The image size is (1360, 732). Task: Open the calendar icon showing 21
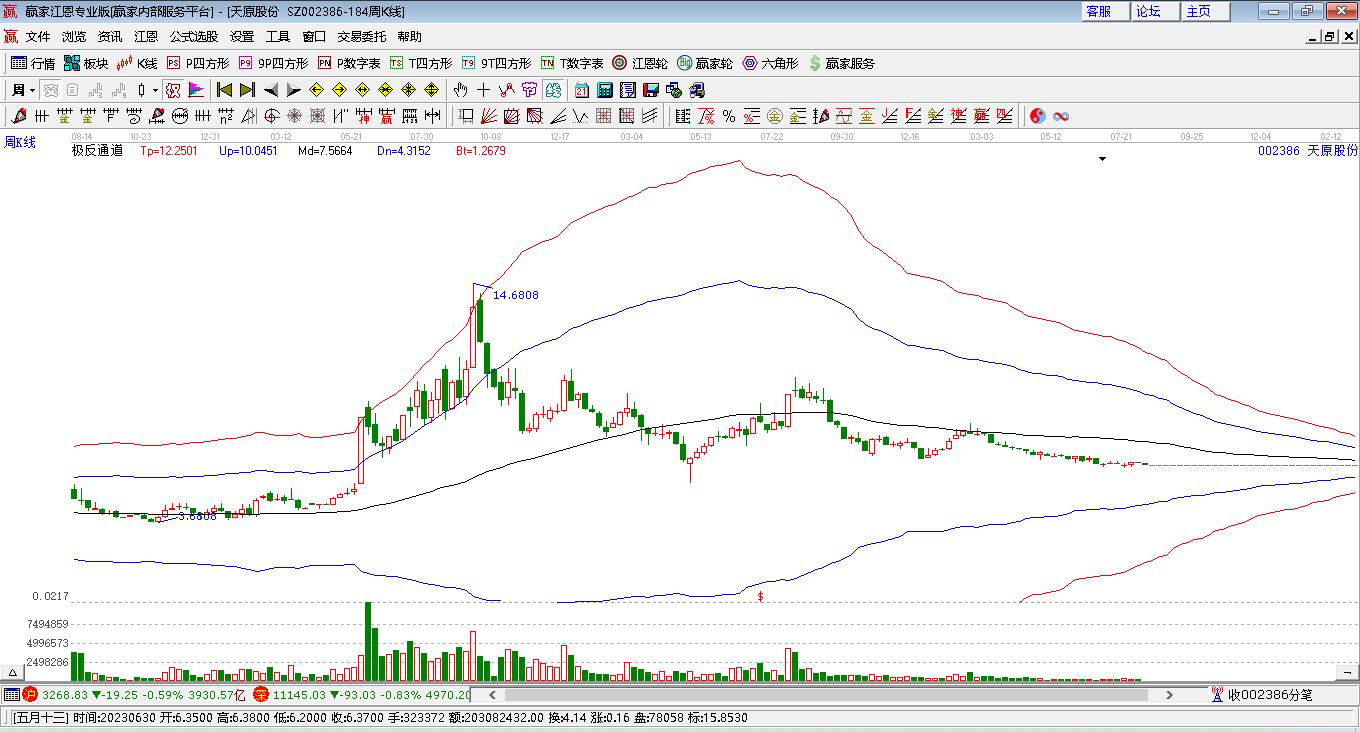click(582, 90)
